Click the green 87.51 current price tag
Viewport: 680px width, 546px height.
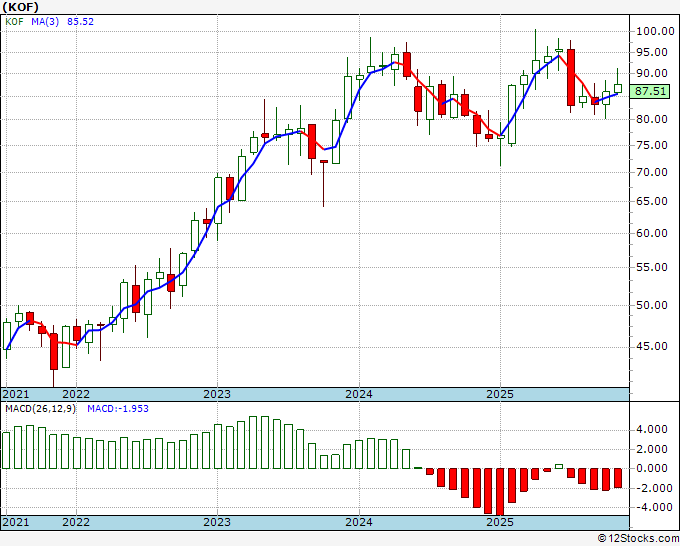650,92
